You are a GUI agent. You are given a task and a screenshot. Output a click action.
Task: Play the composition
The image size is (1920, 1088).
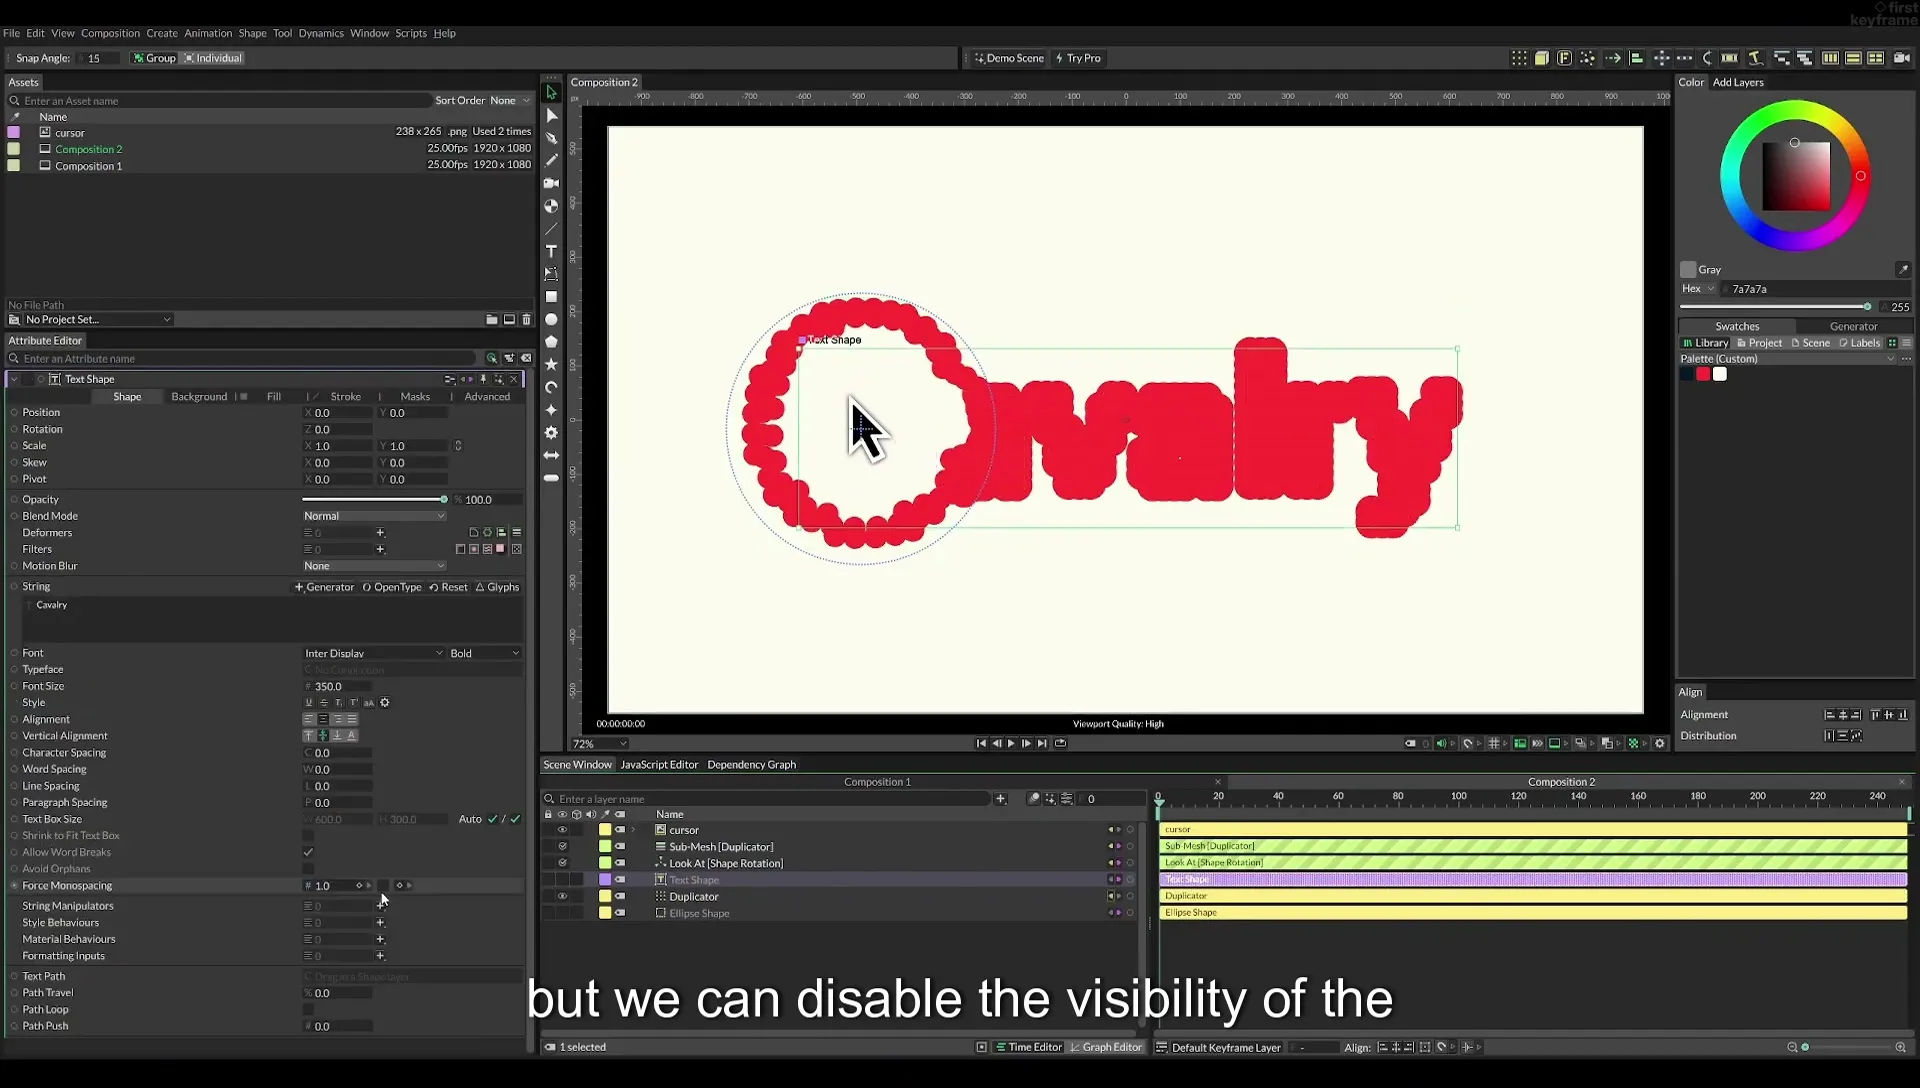pos(1011,743)
